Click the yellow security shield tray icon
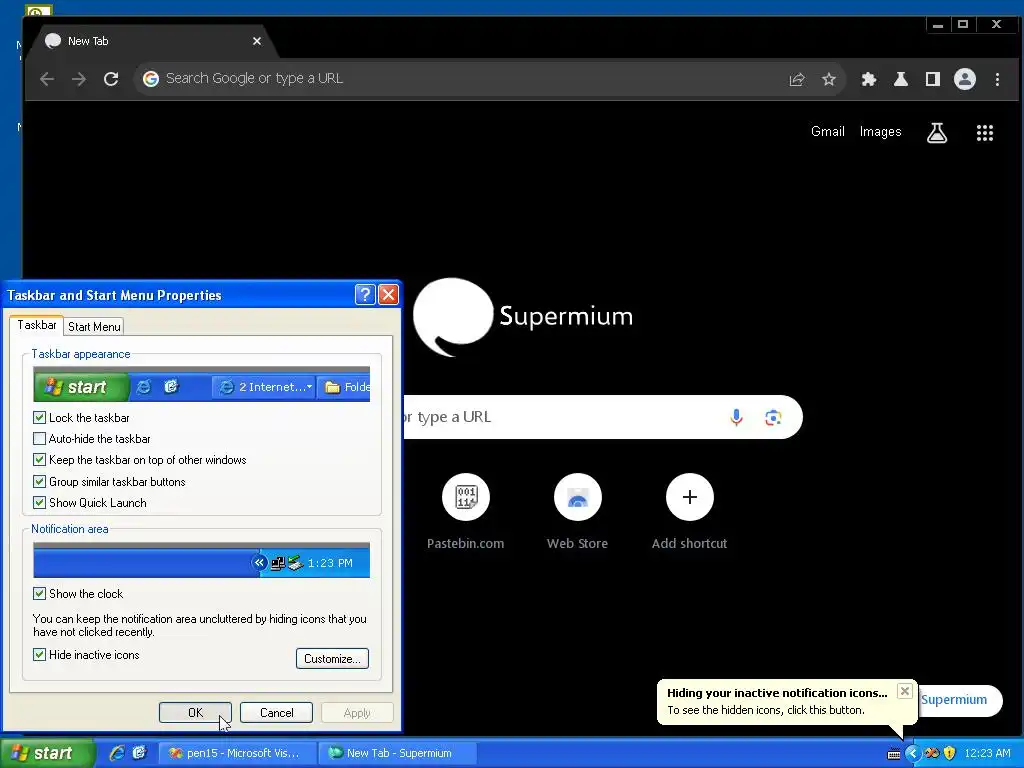The width and height of the screenshot is (1024, 768). [950, 754]
